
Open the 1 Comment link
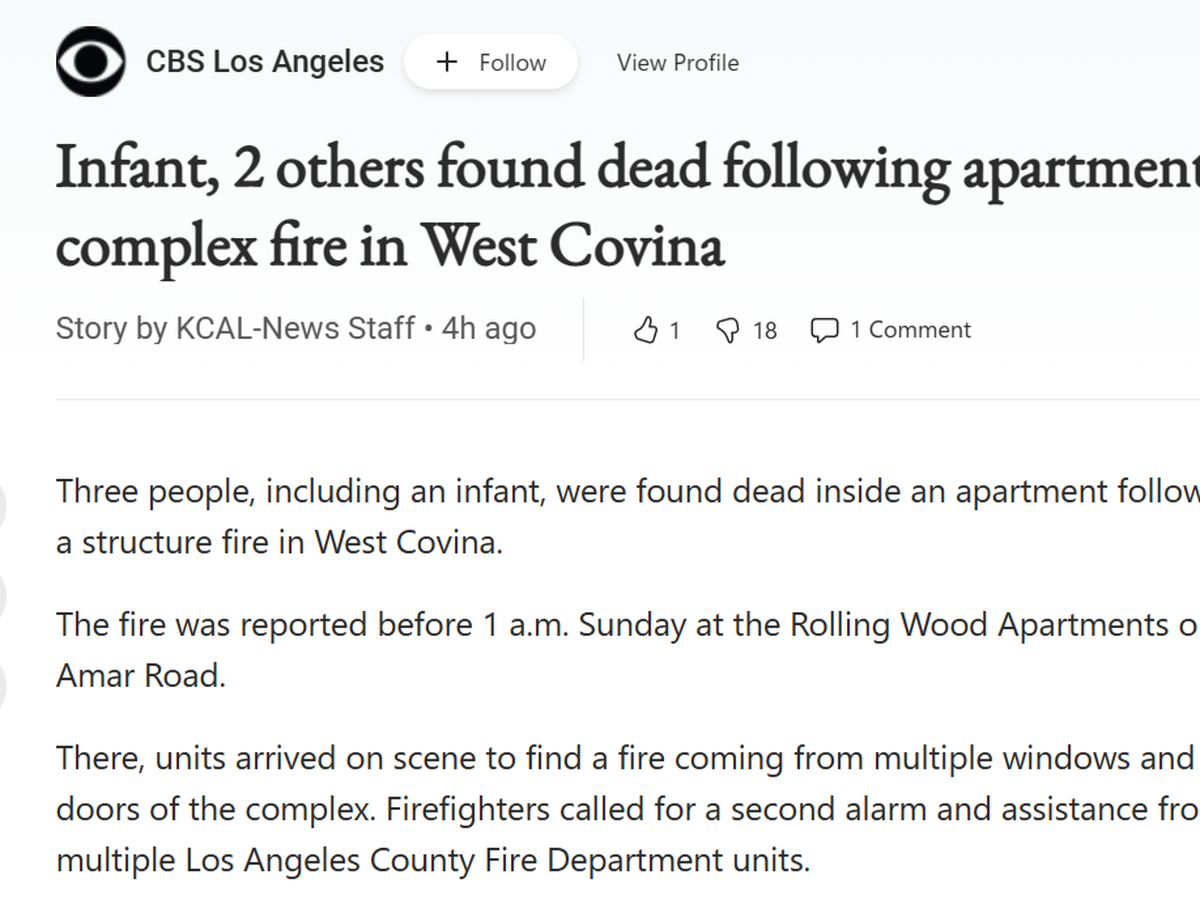click(910, 330)
